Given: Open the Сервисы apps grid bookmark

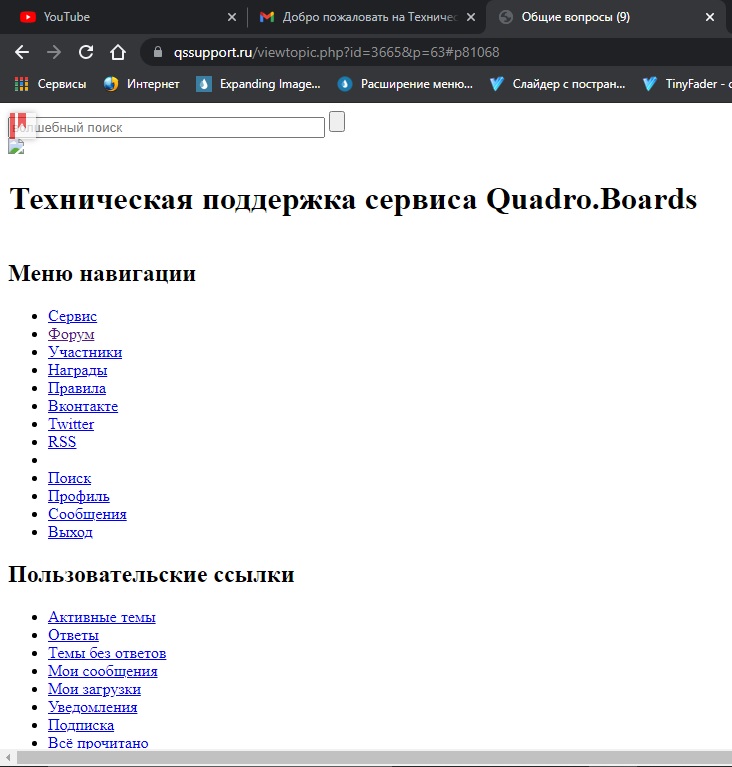Looking at the screenshot, I should point(50,84).
